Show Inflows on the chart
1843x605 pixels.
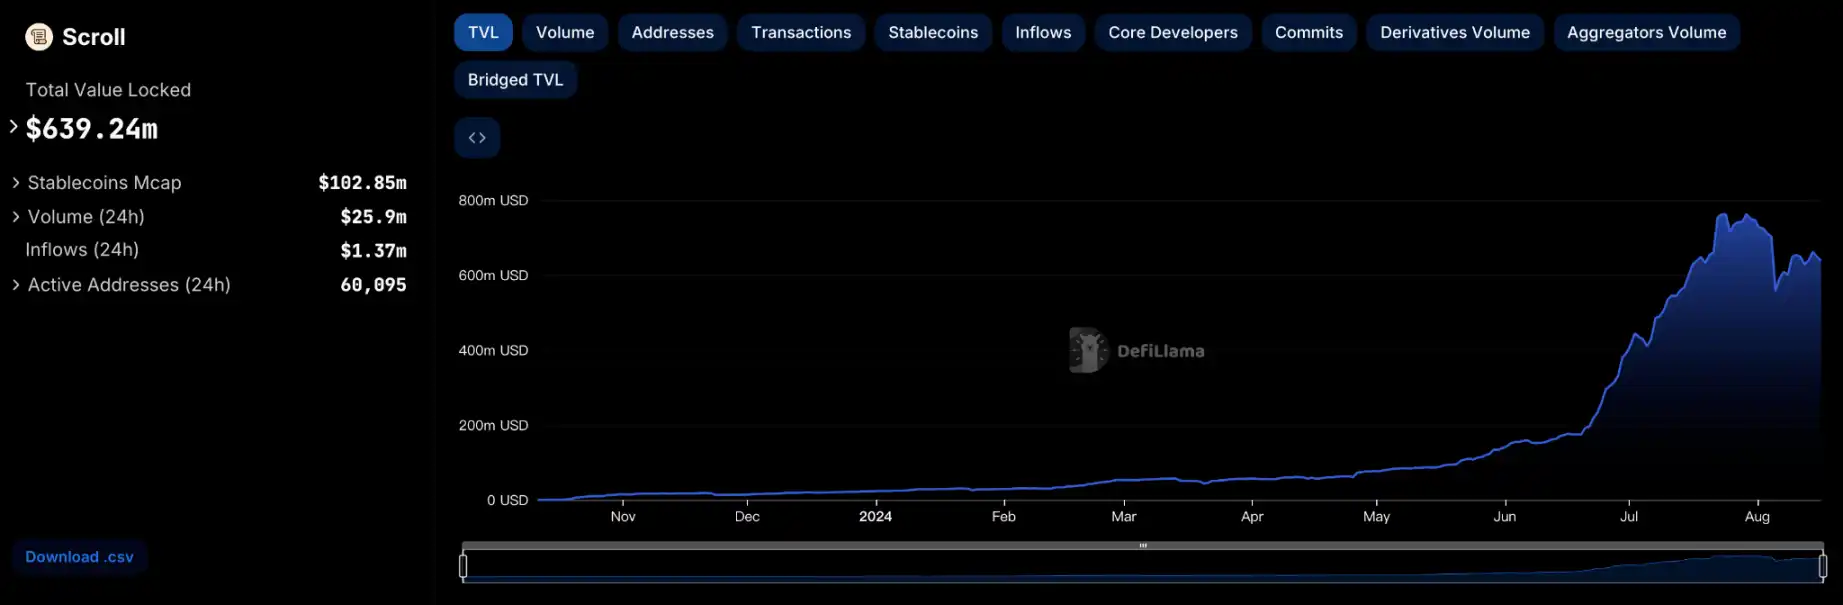(1043, 33)
